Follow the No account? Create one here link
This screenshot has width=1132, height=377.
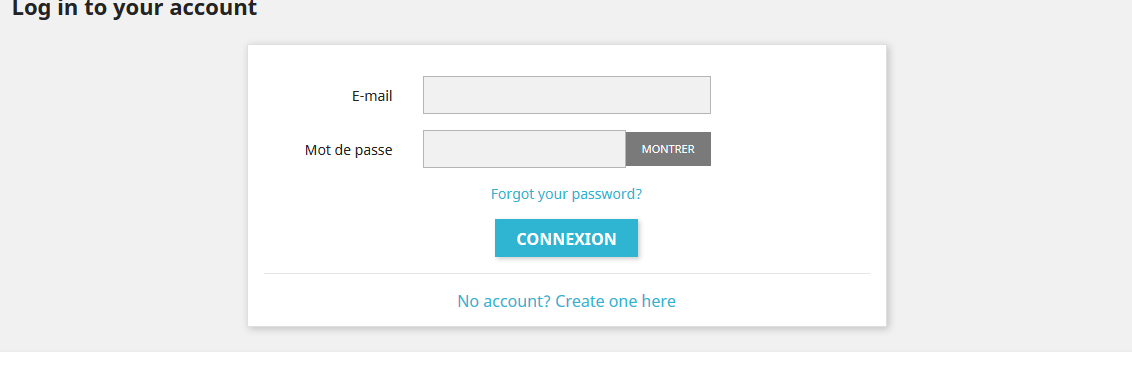coord(566,301)
